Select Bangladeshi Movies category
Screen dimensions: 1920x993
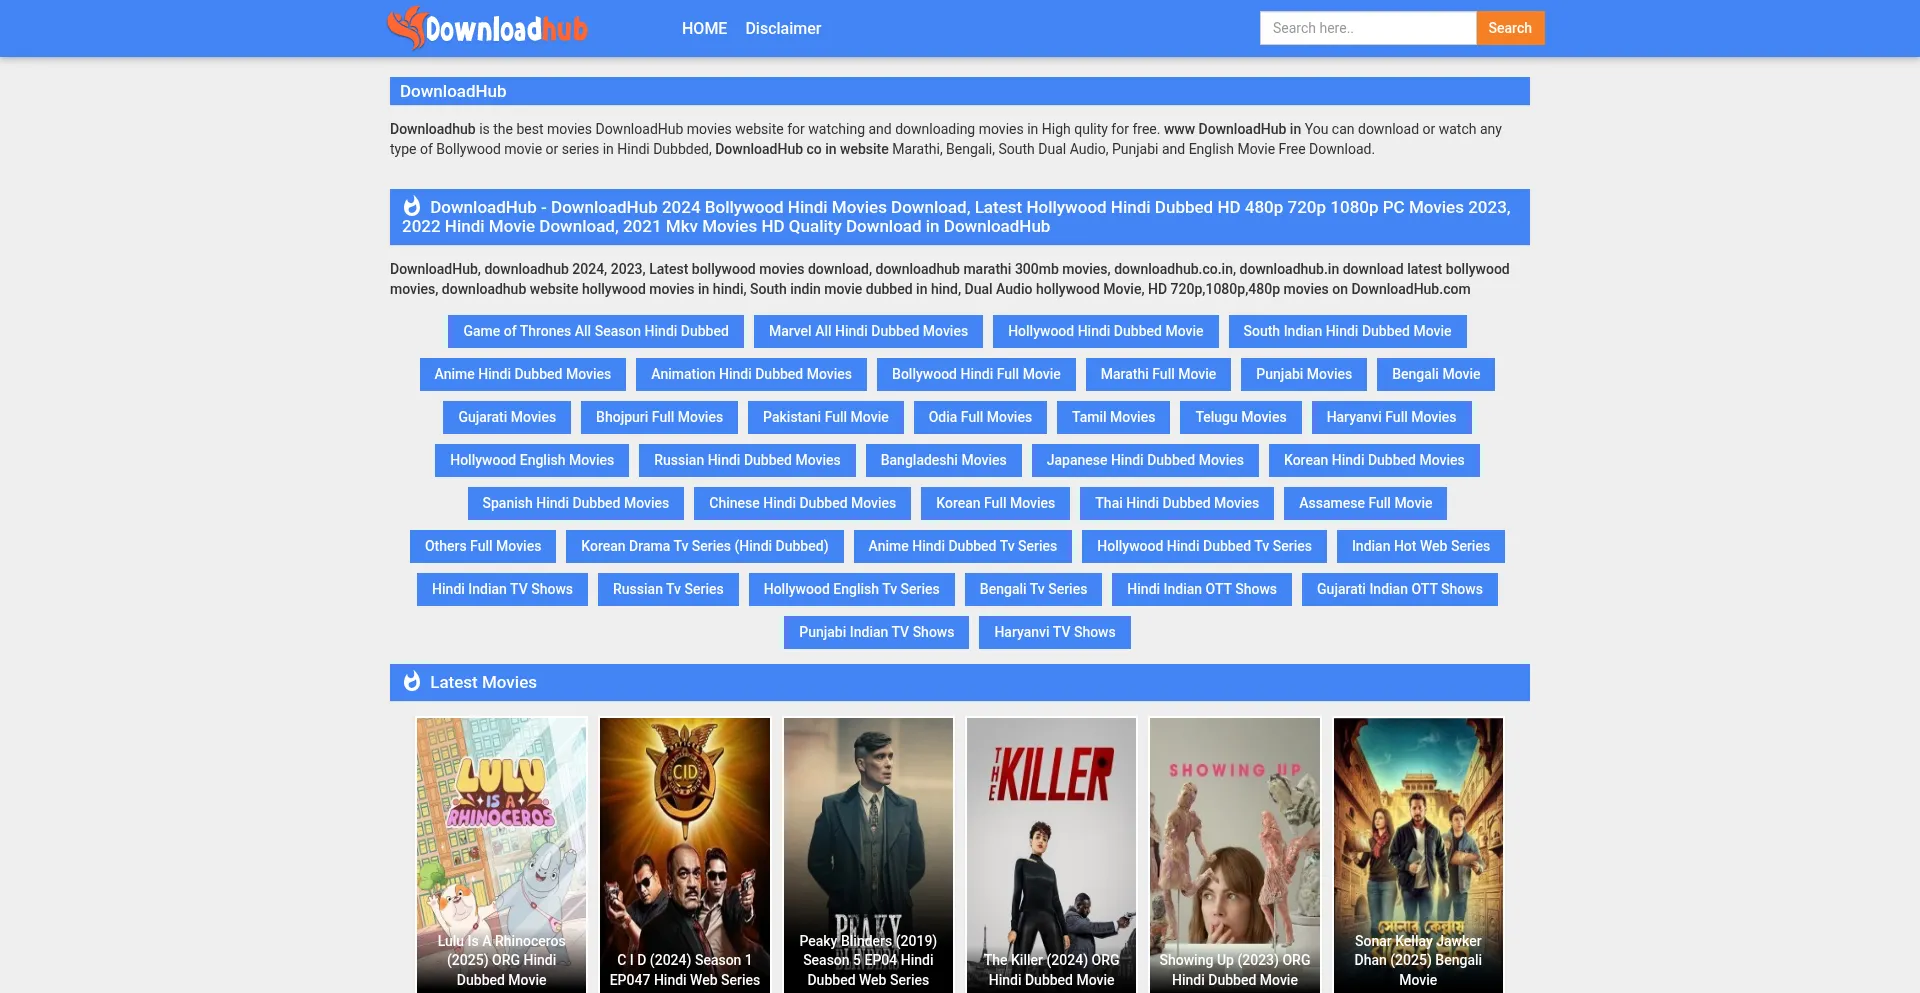943,460
